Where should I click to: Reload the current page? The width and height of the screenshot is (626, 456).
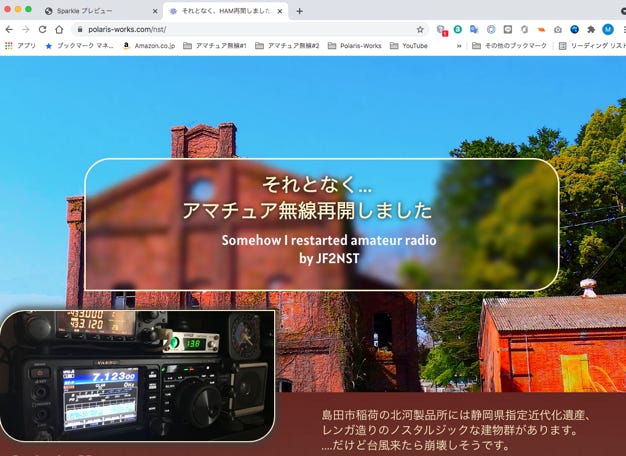tap(42, 29)
